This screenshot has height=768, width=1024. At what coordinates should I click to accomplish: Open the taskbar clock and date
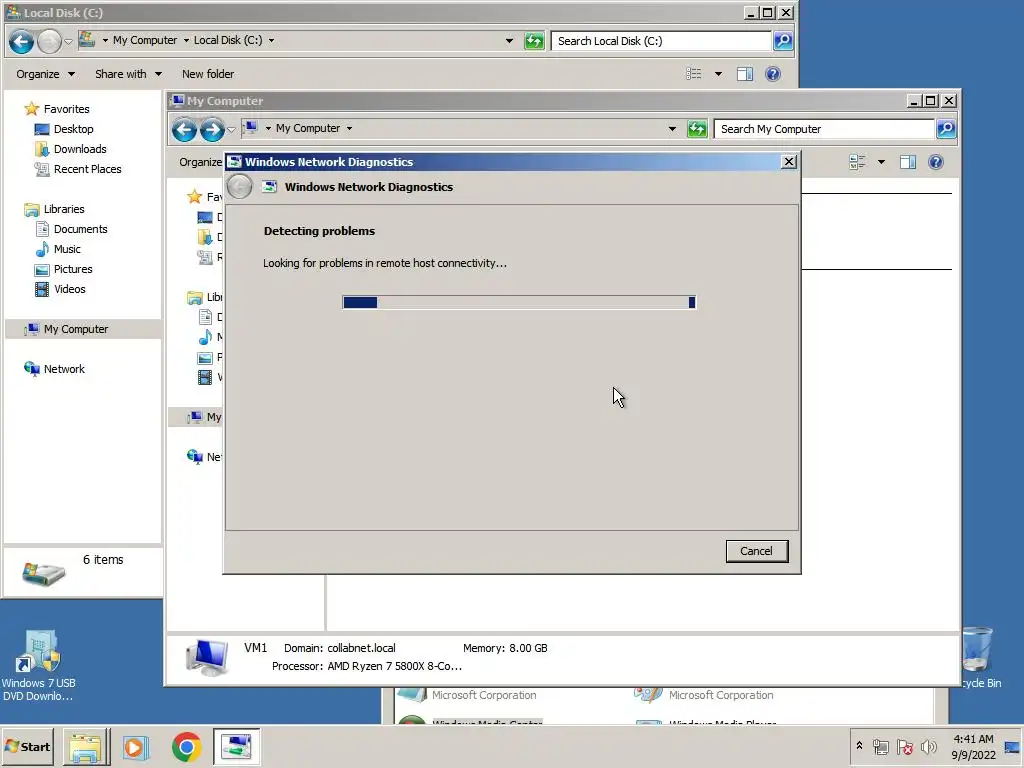click(973, 746)
